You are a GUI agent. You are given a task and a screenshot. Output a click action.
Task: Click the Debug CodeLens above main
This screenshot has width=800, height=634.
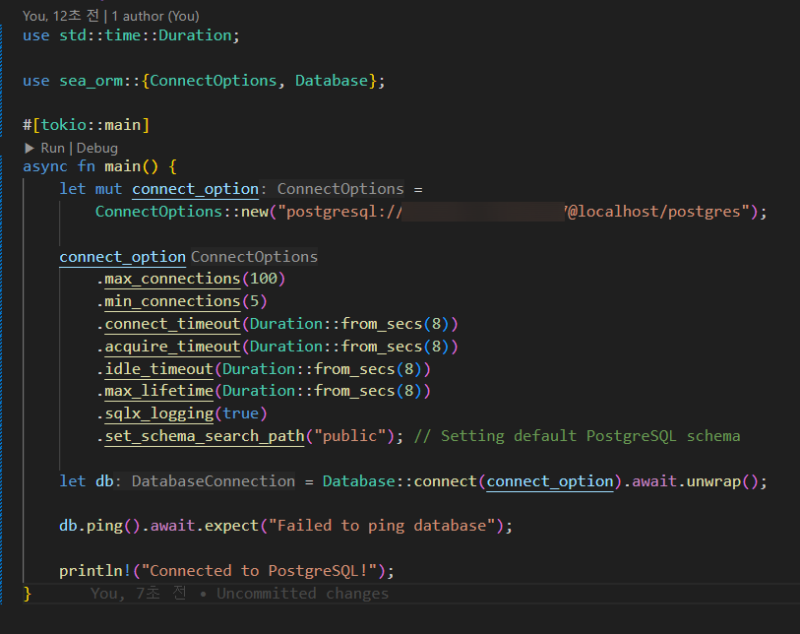(97, 147)
